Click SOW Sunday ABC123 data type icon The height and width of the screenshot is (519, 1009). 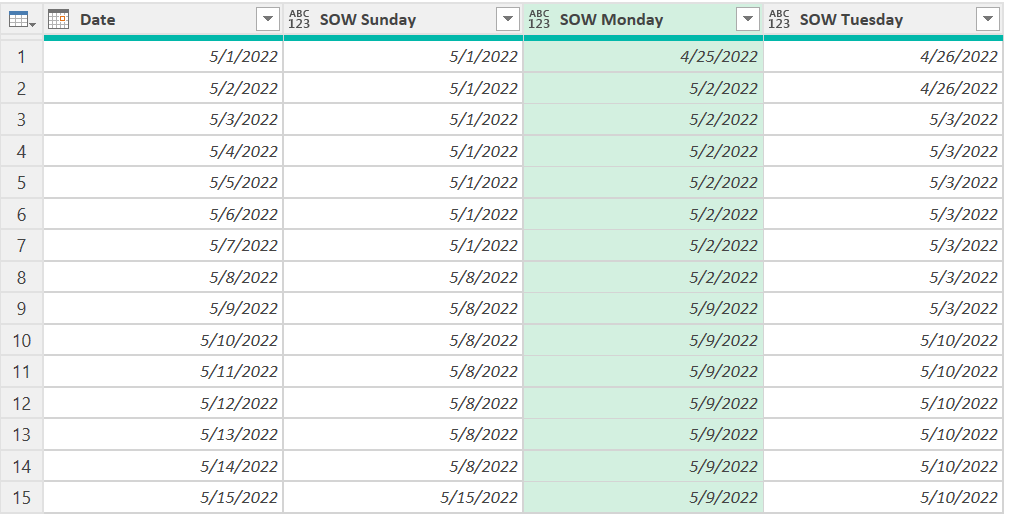(x=299, y=19)
